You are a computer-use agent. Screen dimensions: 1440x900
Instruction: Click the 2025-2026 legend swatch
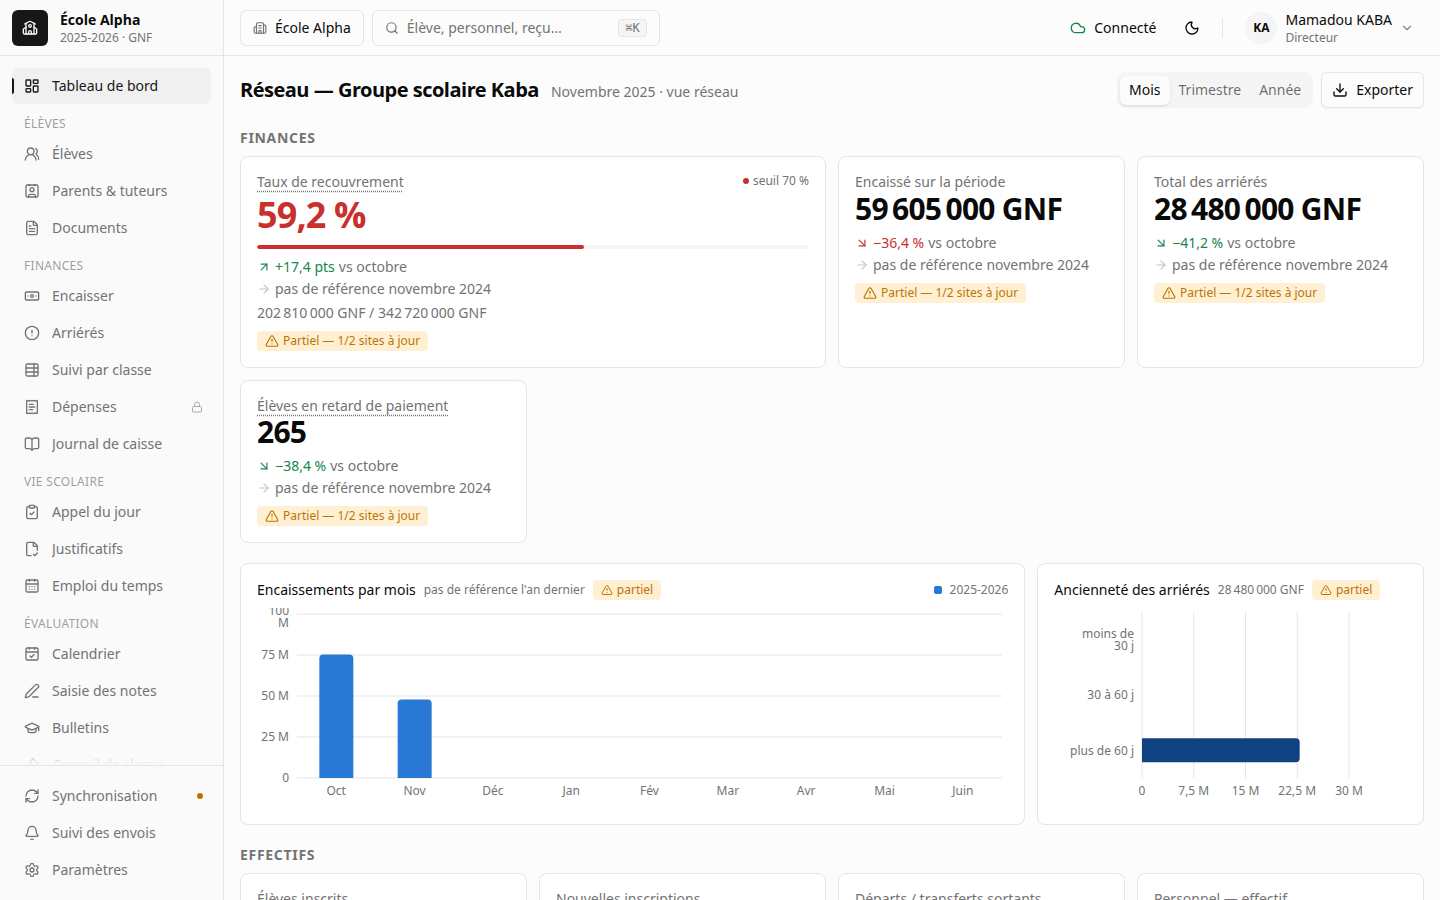(x=938, y=590)
